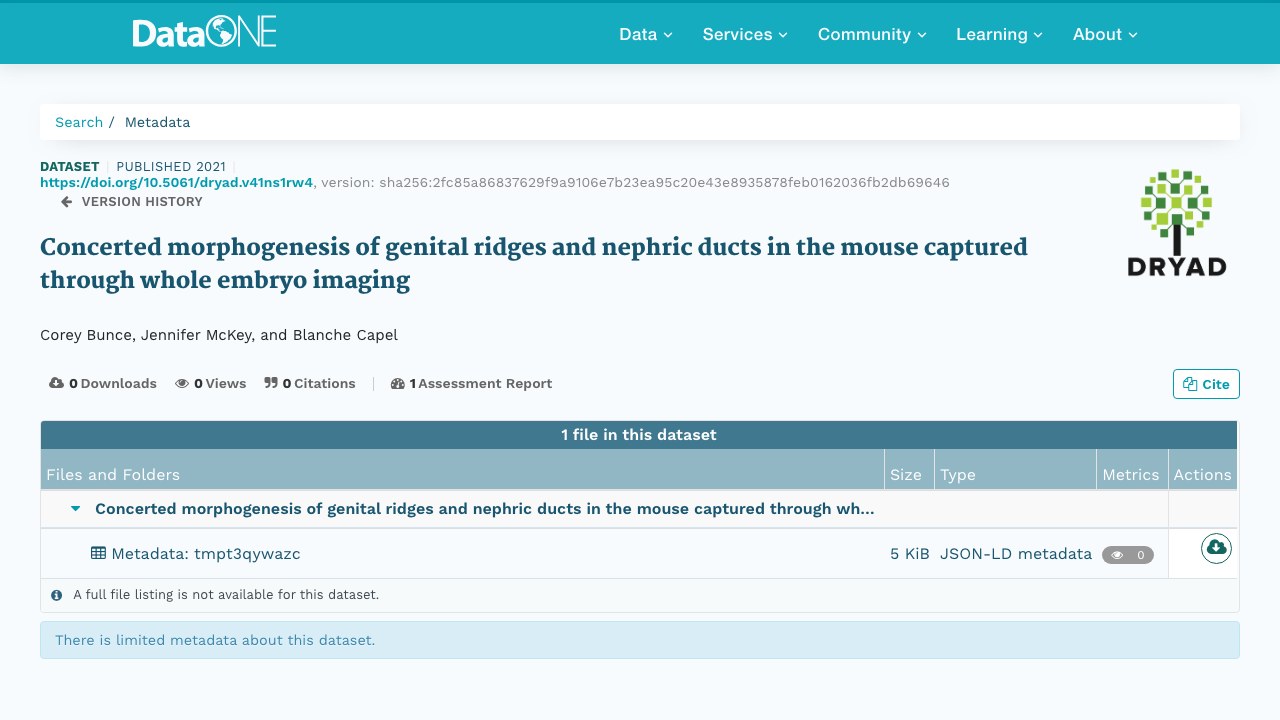Click the DataONE logo
The image size is (1280, 720).
click(x=204, y=33)
